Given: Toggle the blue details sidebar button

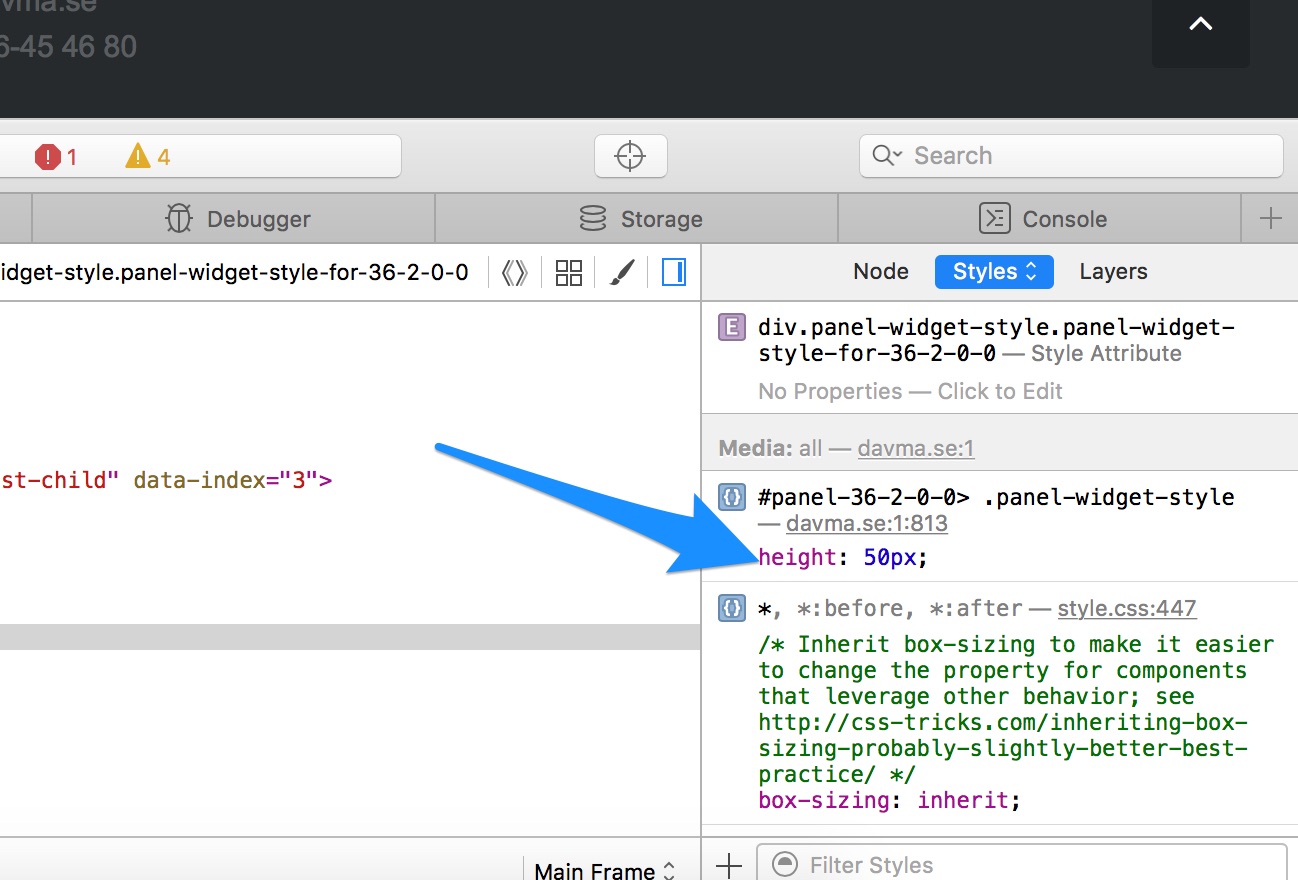Looking at the screenshot, I should (x=674, y=272).
